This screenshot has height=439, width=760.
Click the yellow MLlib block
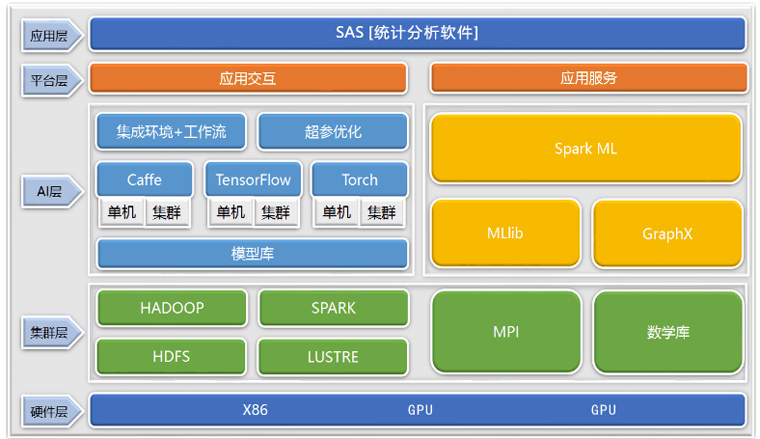point(506,233)
